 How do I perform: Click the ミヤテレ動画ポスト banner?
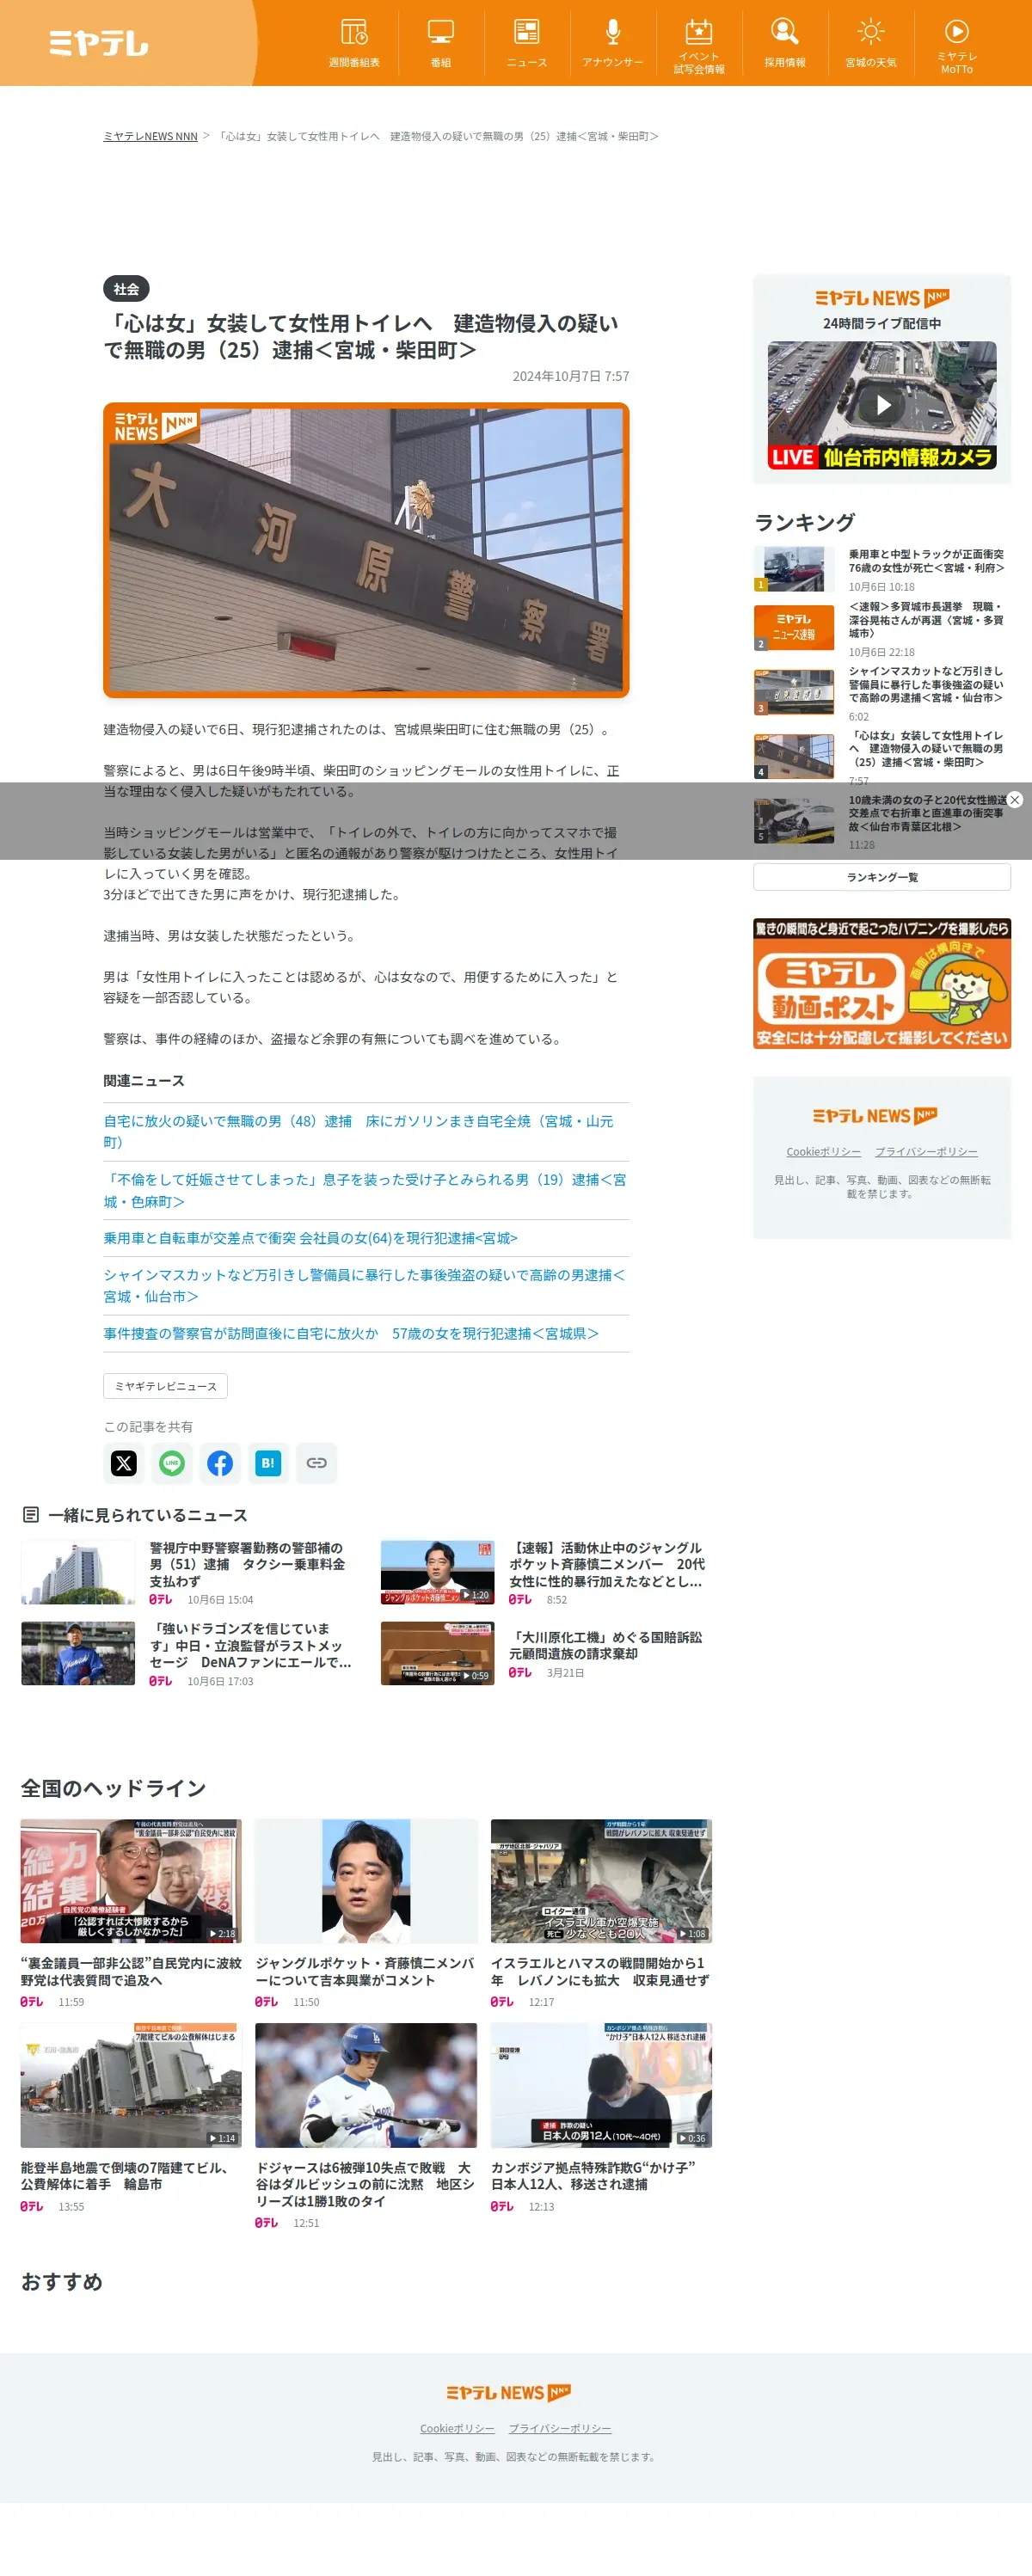click(882, 984)
